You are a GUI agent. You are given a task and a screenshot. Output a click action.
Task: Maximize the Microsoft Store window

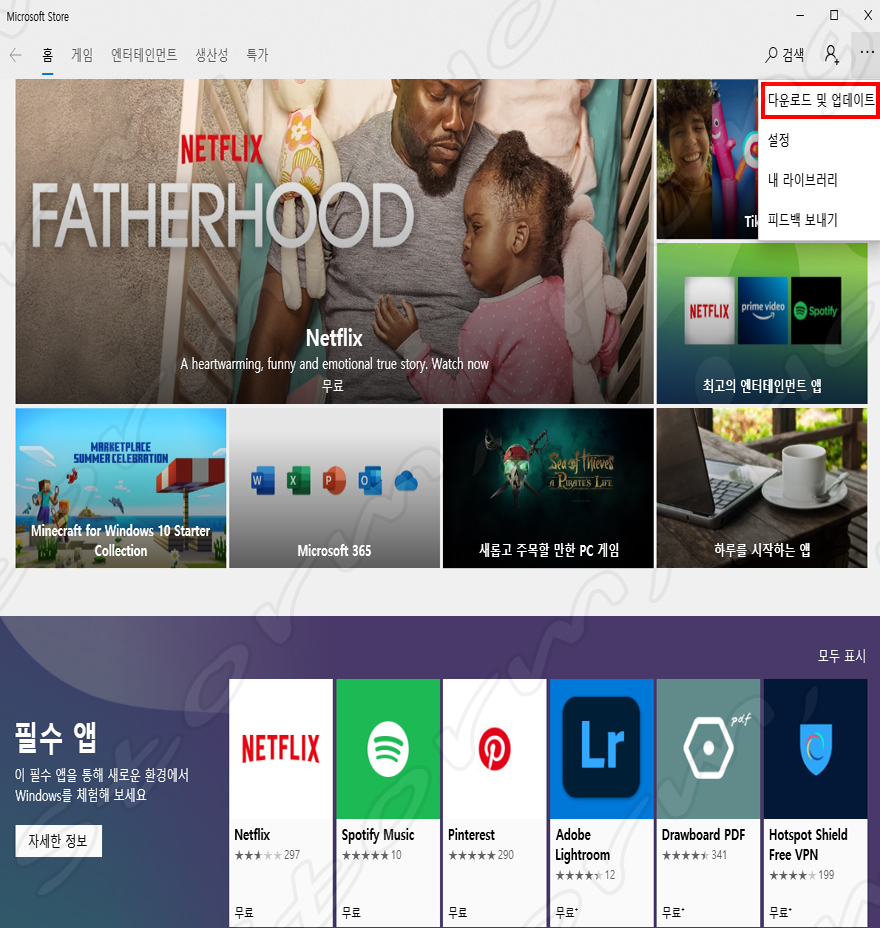tap(834, 15)
